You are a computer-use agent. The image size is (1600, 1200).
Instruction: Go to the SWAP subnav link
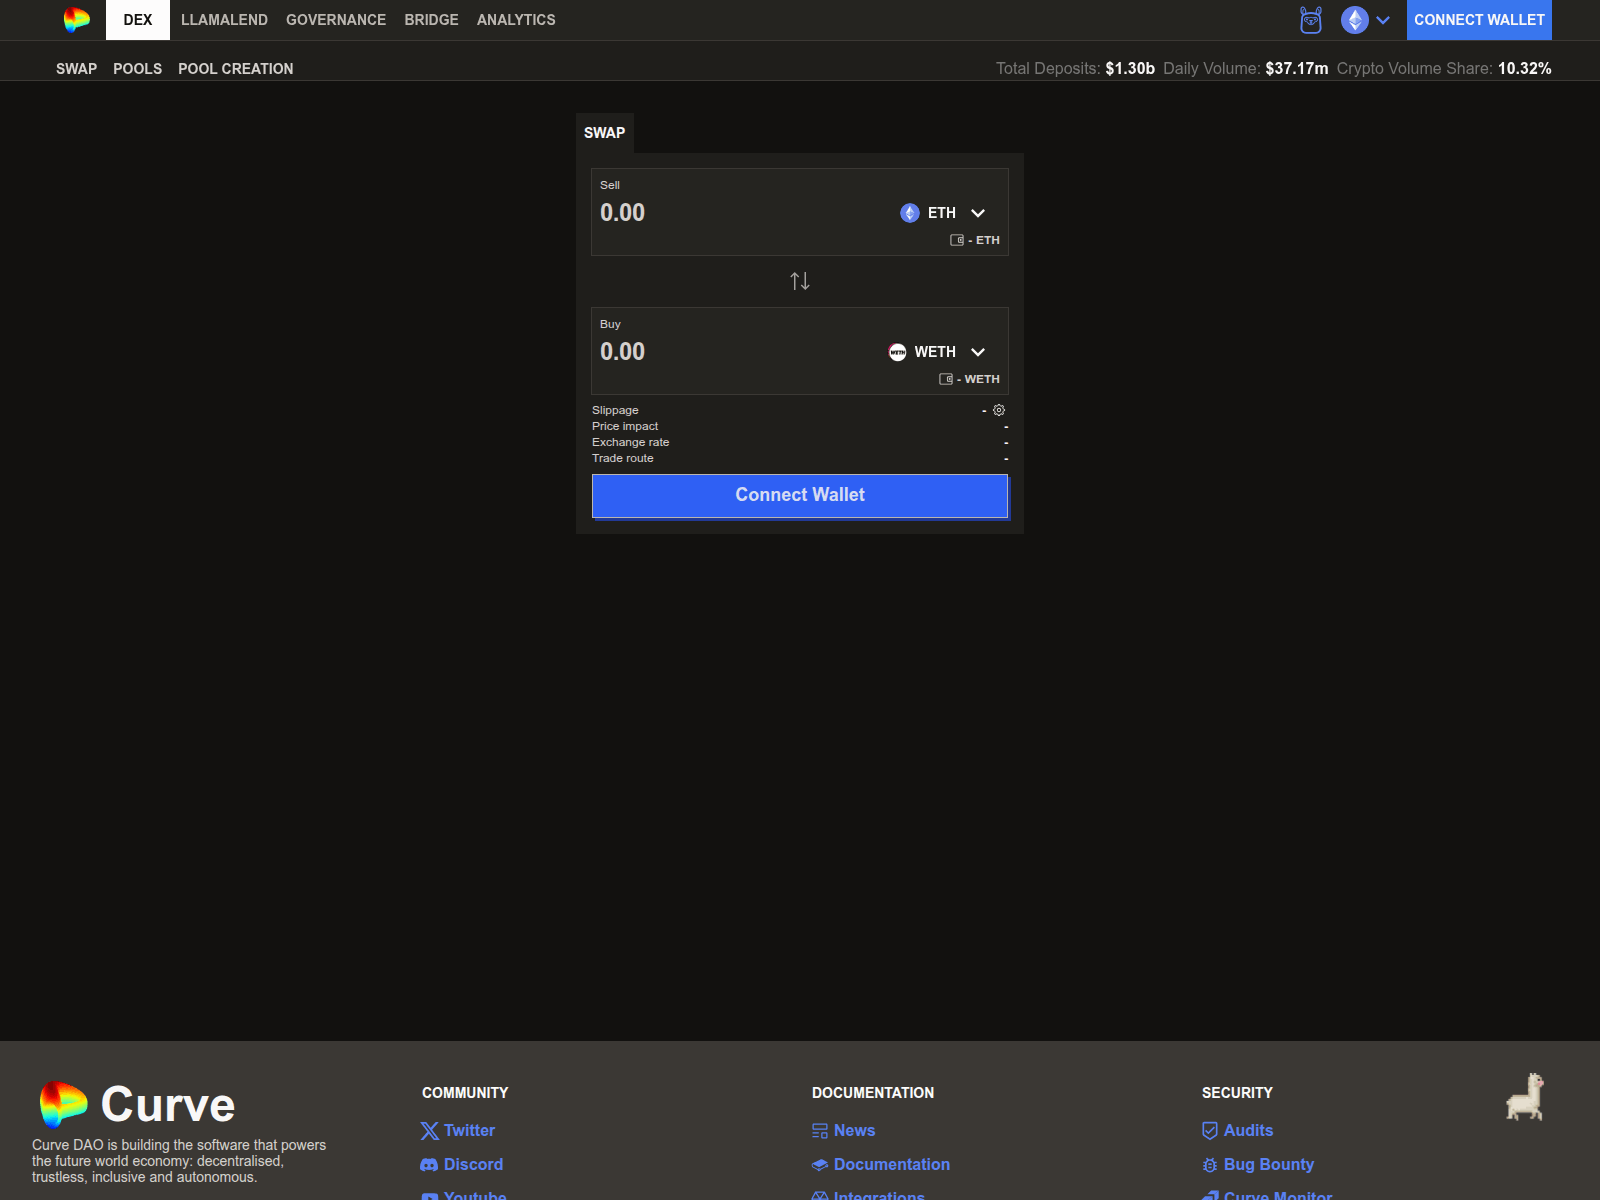point(76,69)
